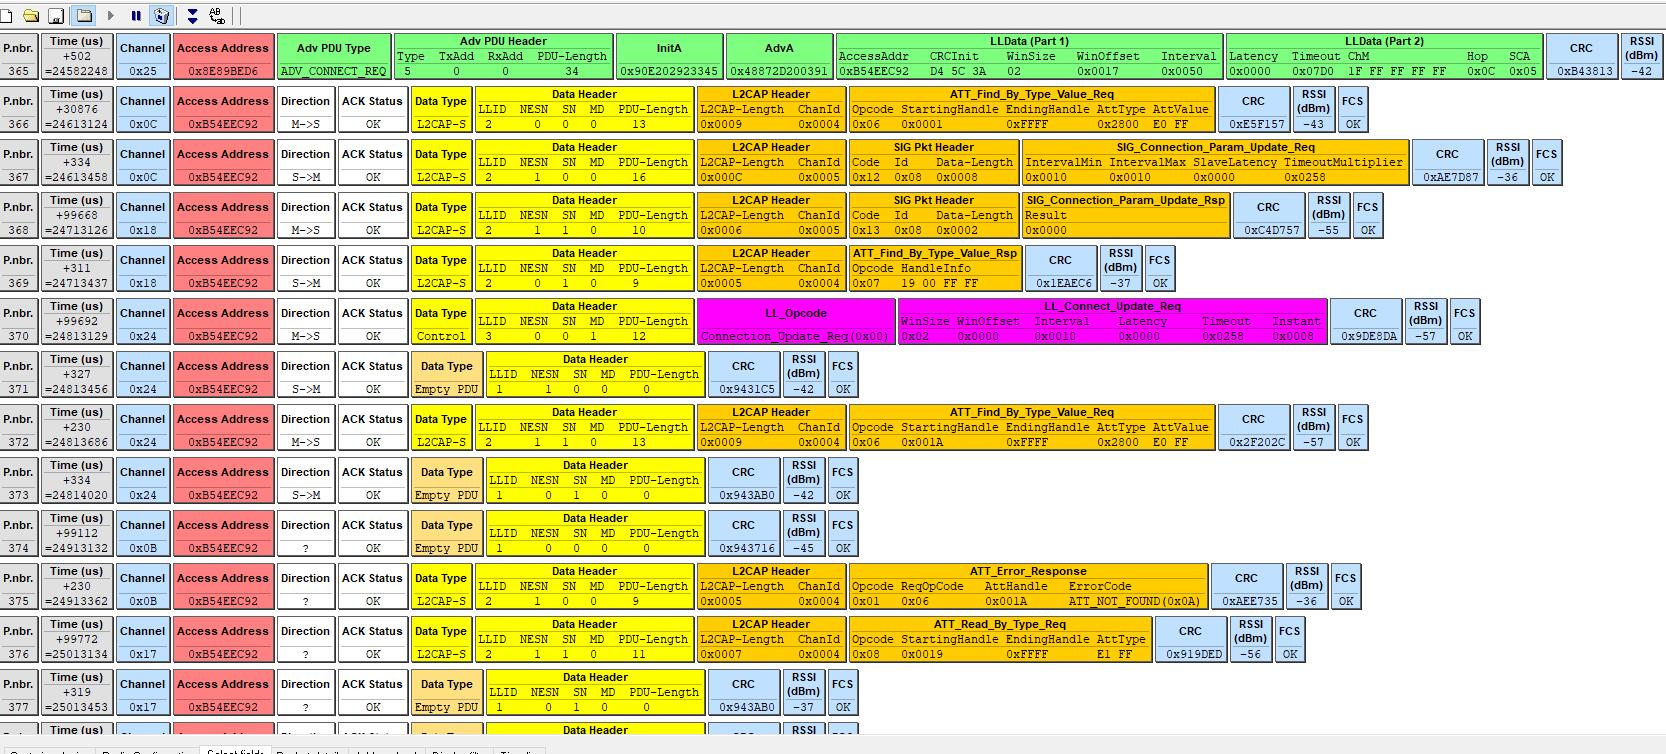Click CRC value 0x9DE8DA

(x=1365, y=321)
